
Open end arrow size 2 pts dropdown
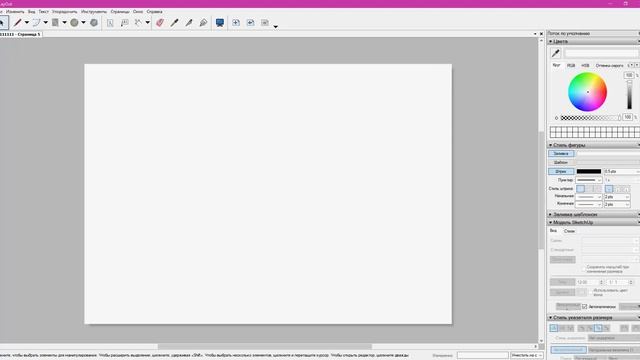617,204
